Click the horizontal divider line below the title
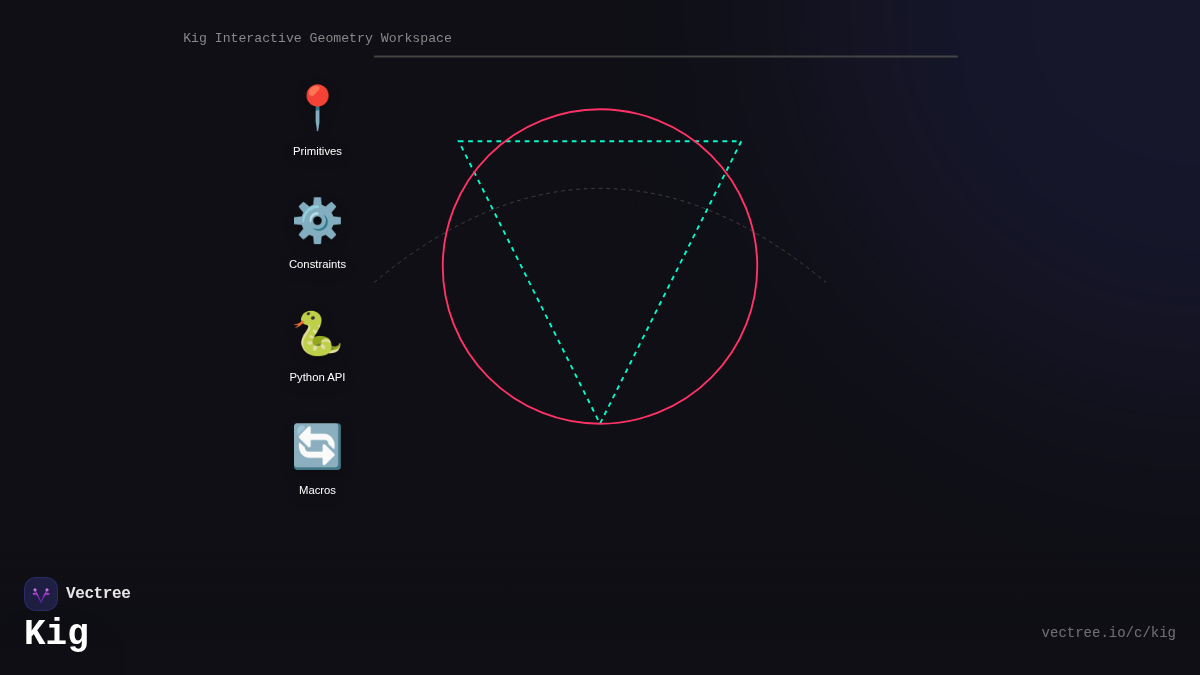Screen dimensions: 1200x675 click(665, 56)
